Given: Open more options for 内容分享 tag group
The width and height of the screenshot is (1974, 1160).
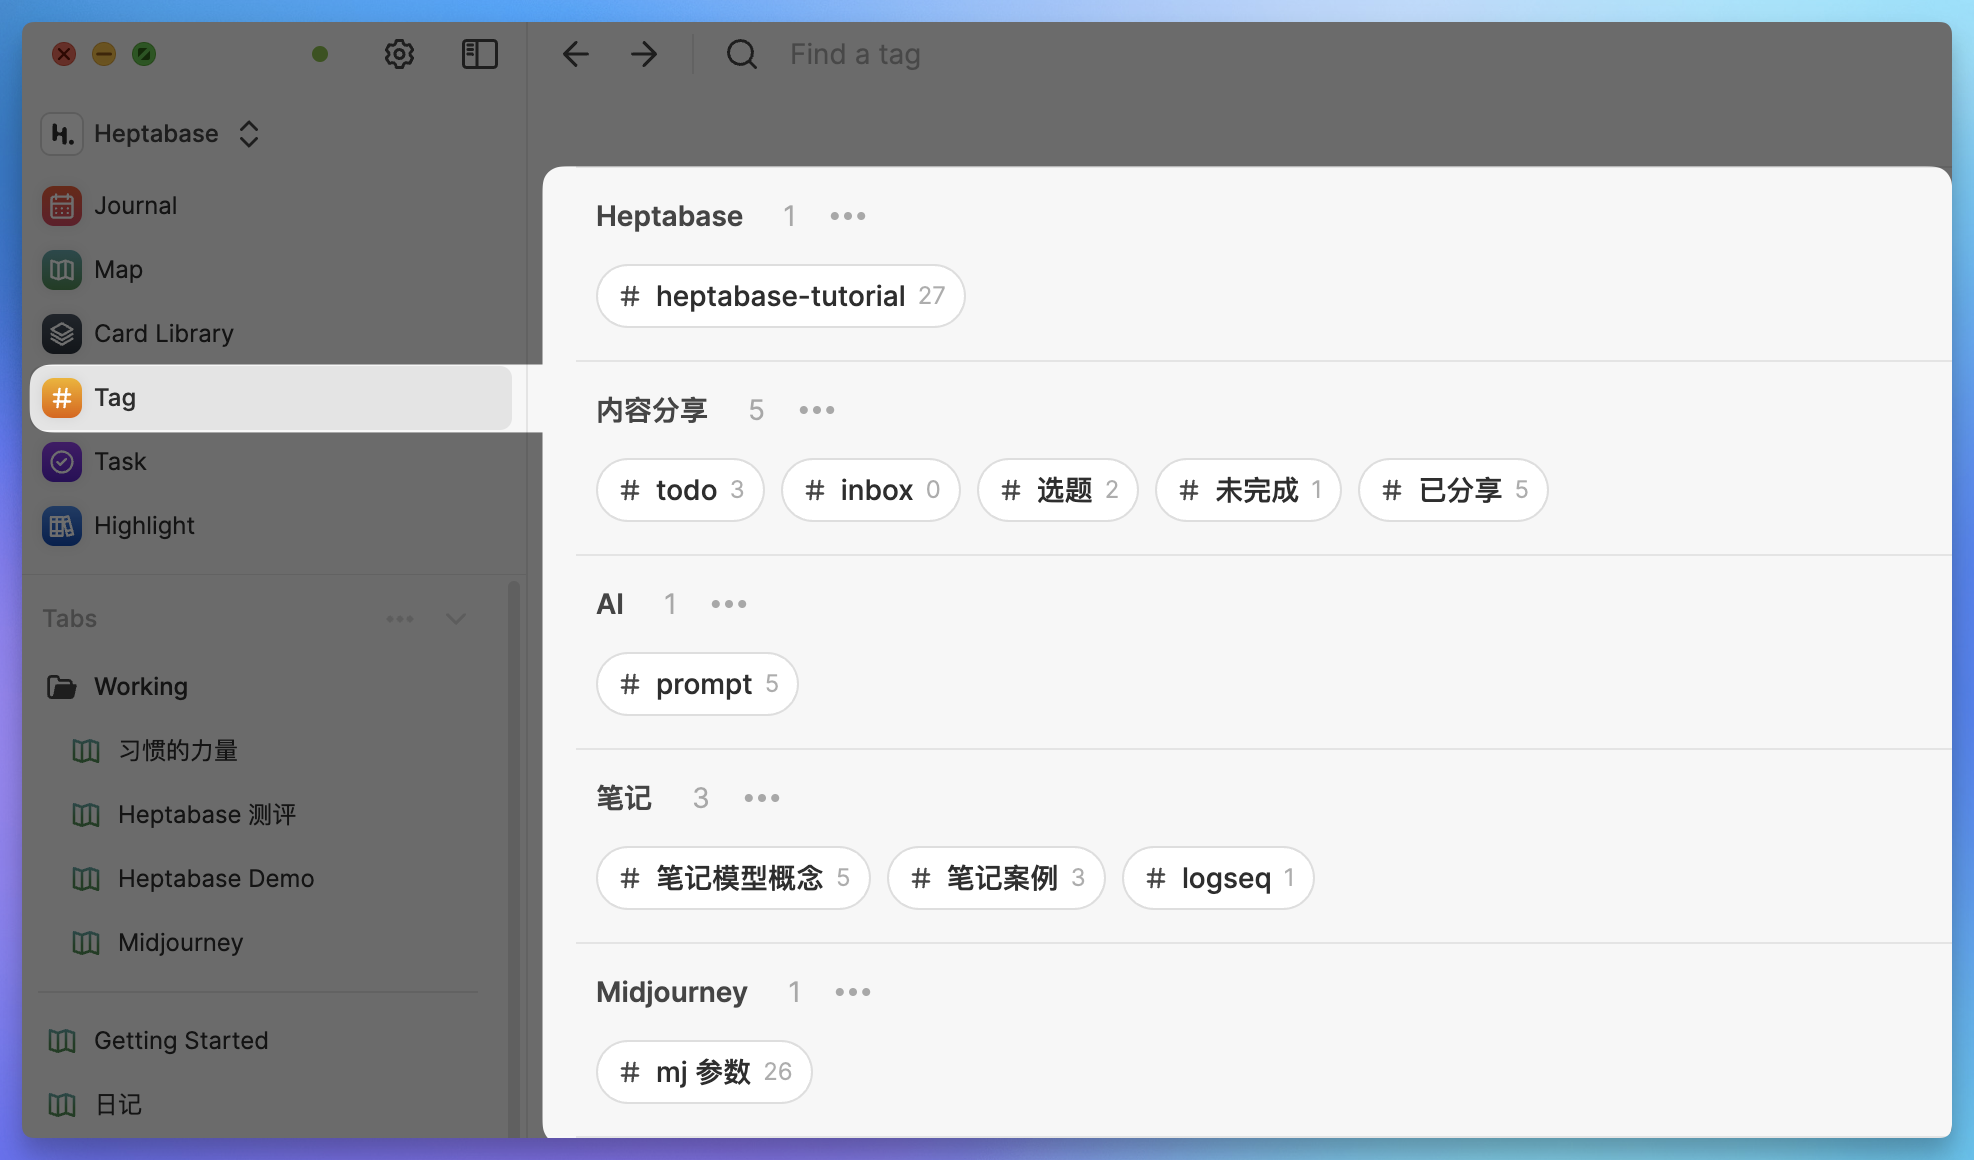Looking at the screenshot, I should 817,410.
